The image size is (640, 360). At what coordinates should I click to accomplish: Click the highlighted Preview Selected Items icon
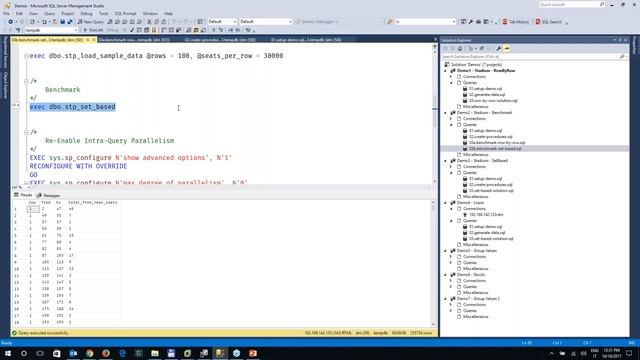507,49
